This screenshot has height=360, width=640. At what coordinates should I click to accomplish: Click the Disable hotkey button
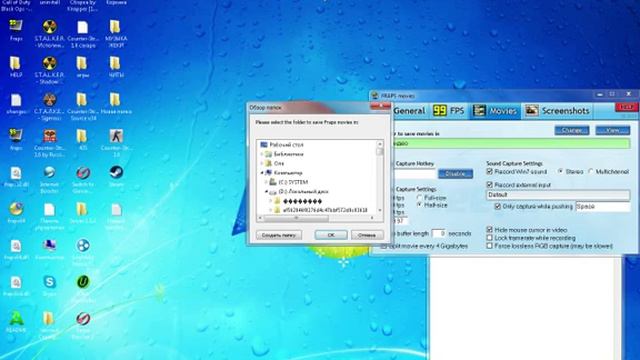point(455,174)
